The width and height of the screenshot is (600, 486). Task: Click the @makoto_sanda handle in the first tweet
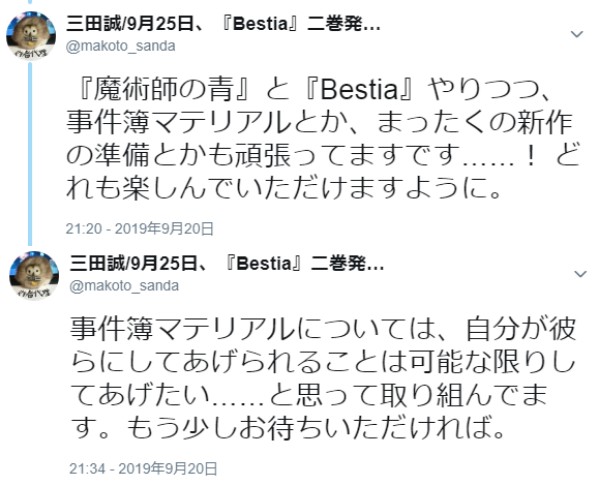124,45
